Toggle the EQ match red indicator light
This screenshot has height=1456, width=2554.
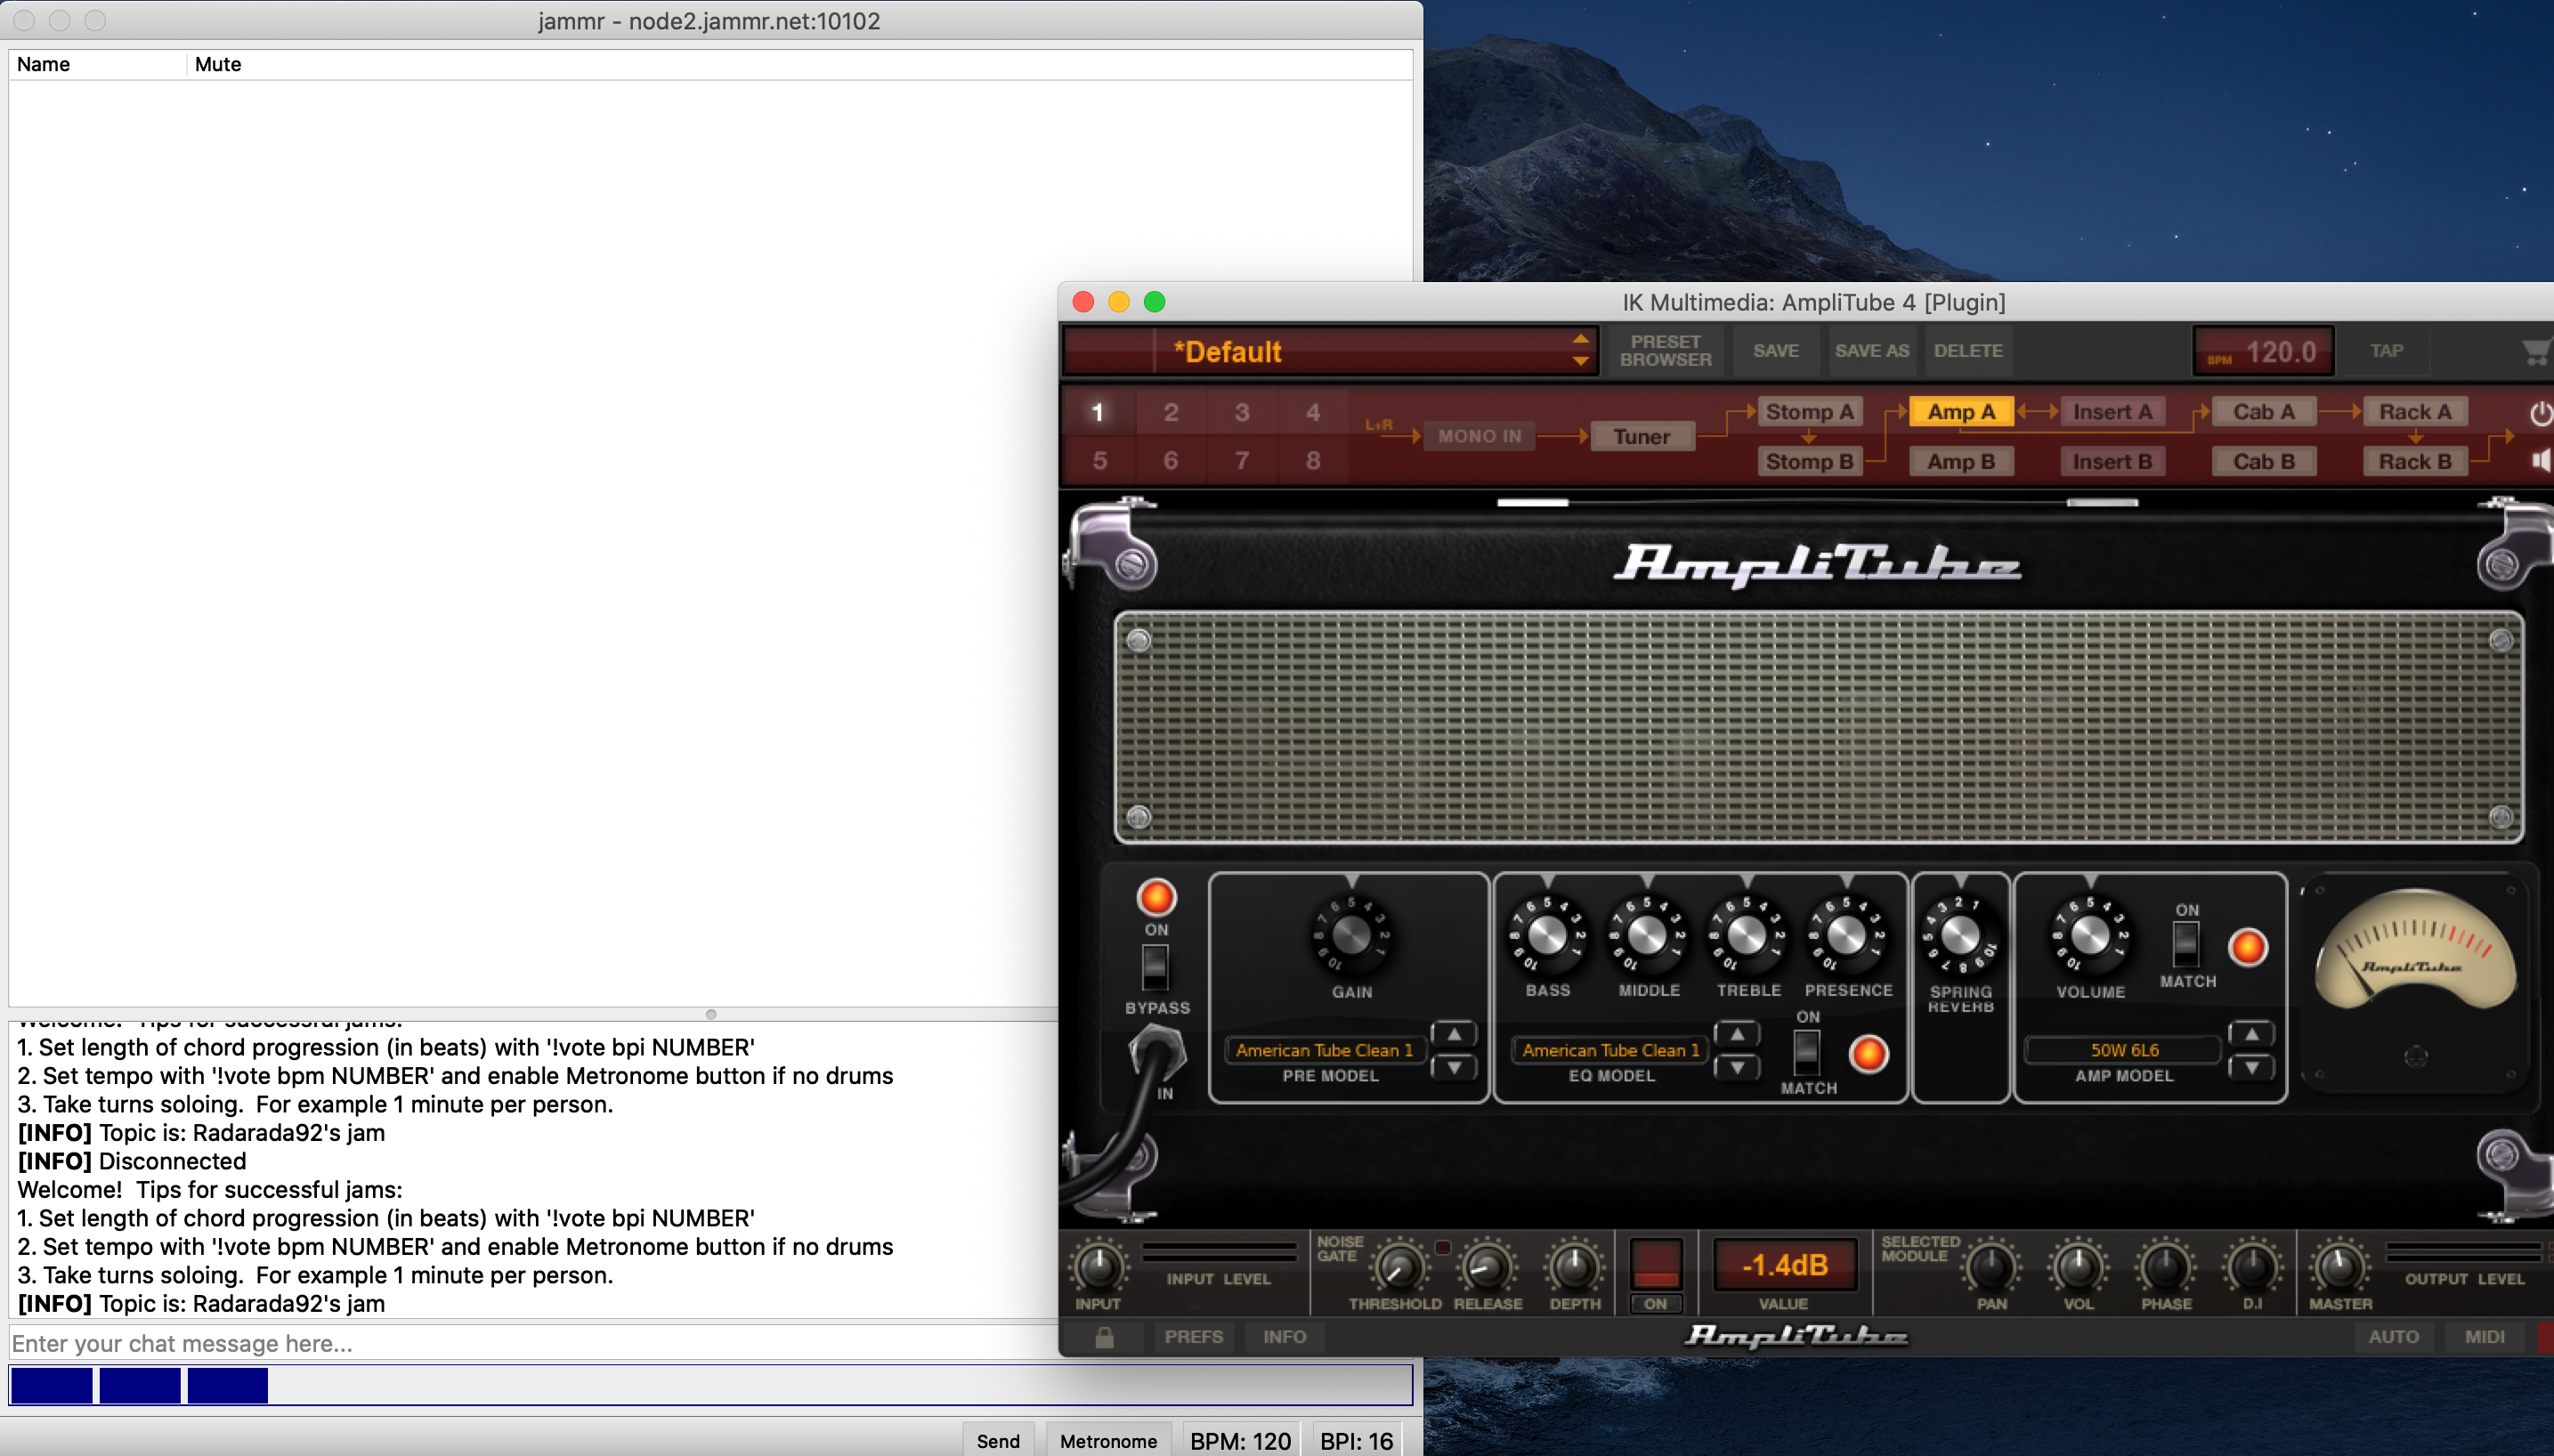point(1868,1053)
